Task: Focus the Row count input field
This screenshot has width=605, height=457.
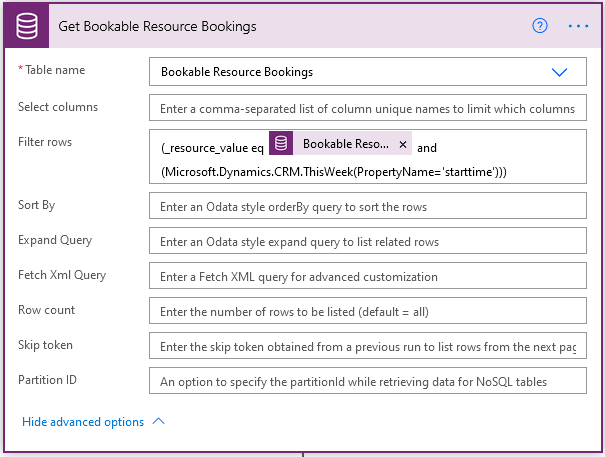Action: coord(368,311)
